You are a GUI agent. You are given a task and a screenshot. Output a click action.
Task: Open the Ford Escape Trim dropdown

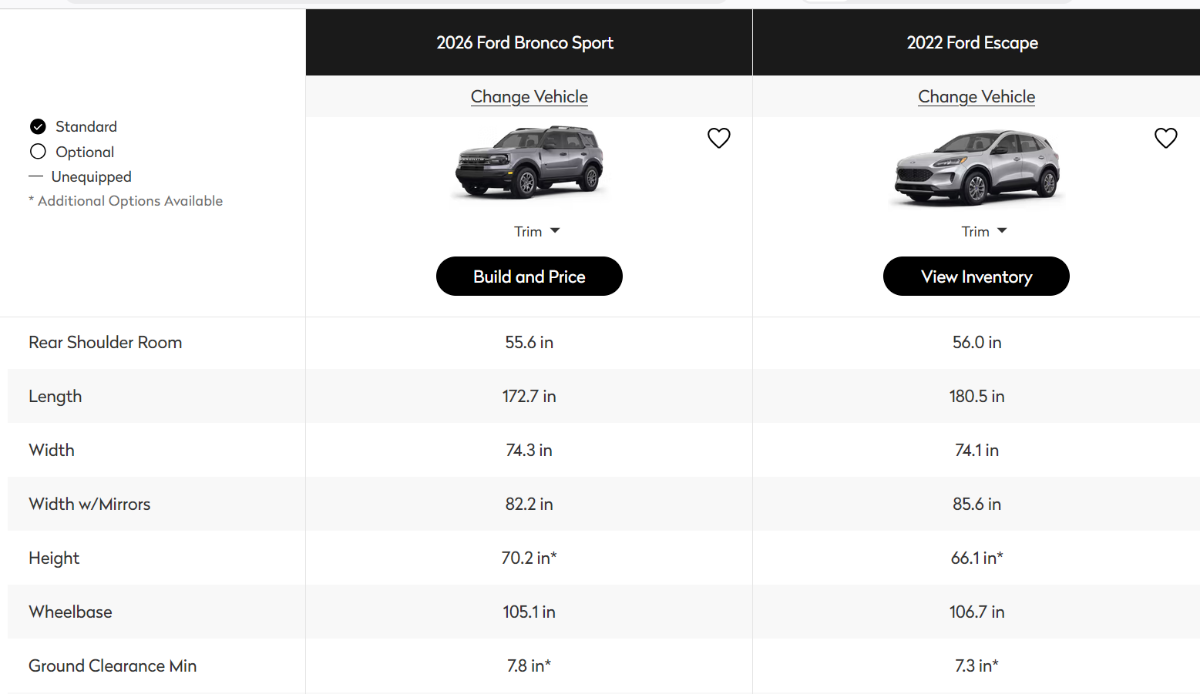(984, 231)
